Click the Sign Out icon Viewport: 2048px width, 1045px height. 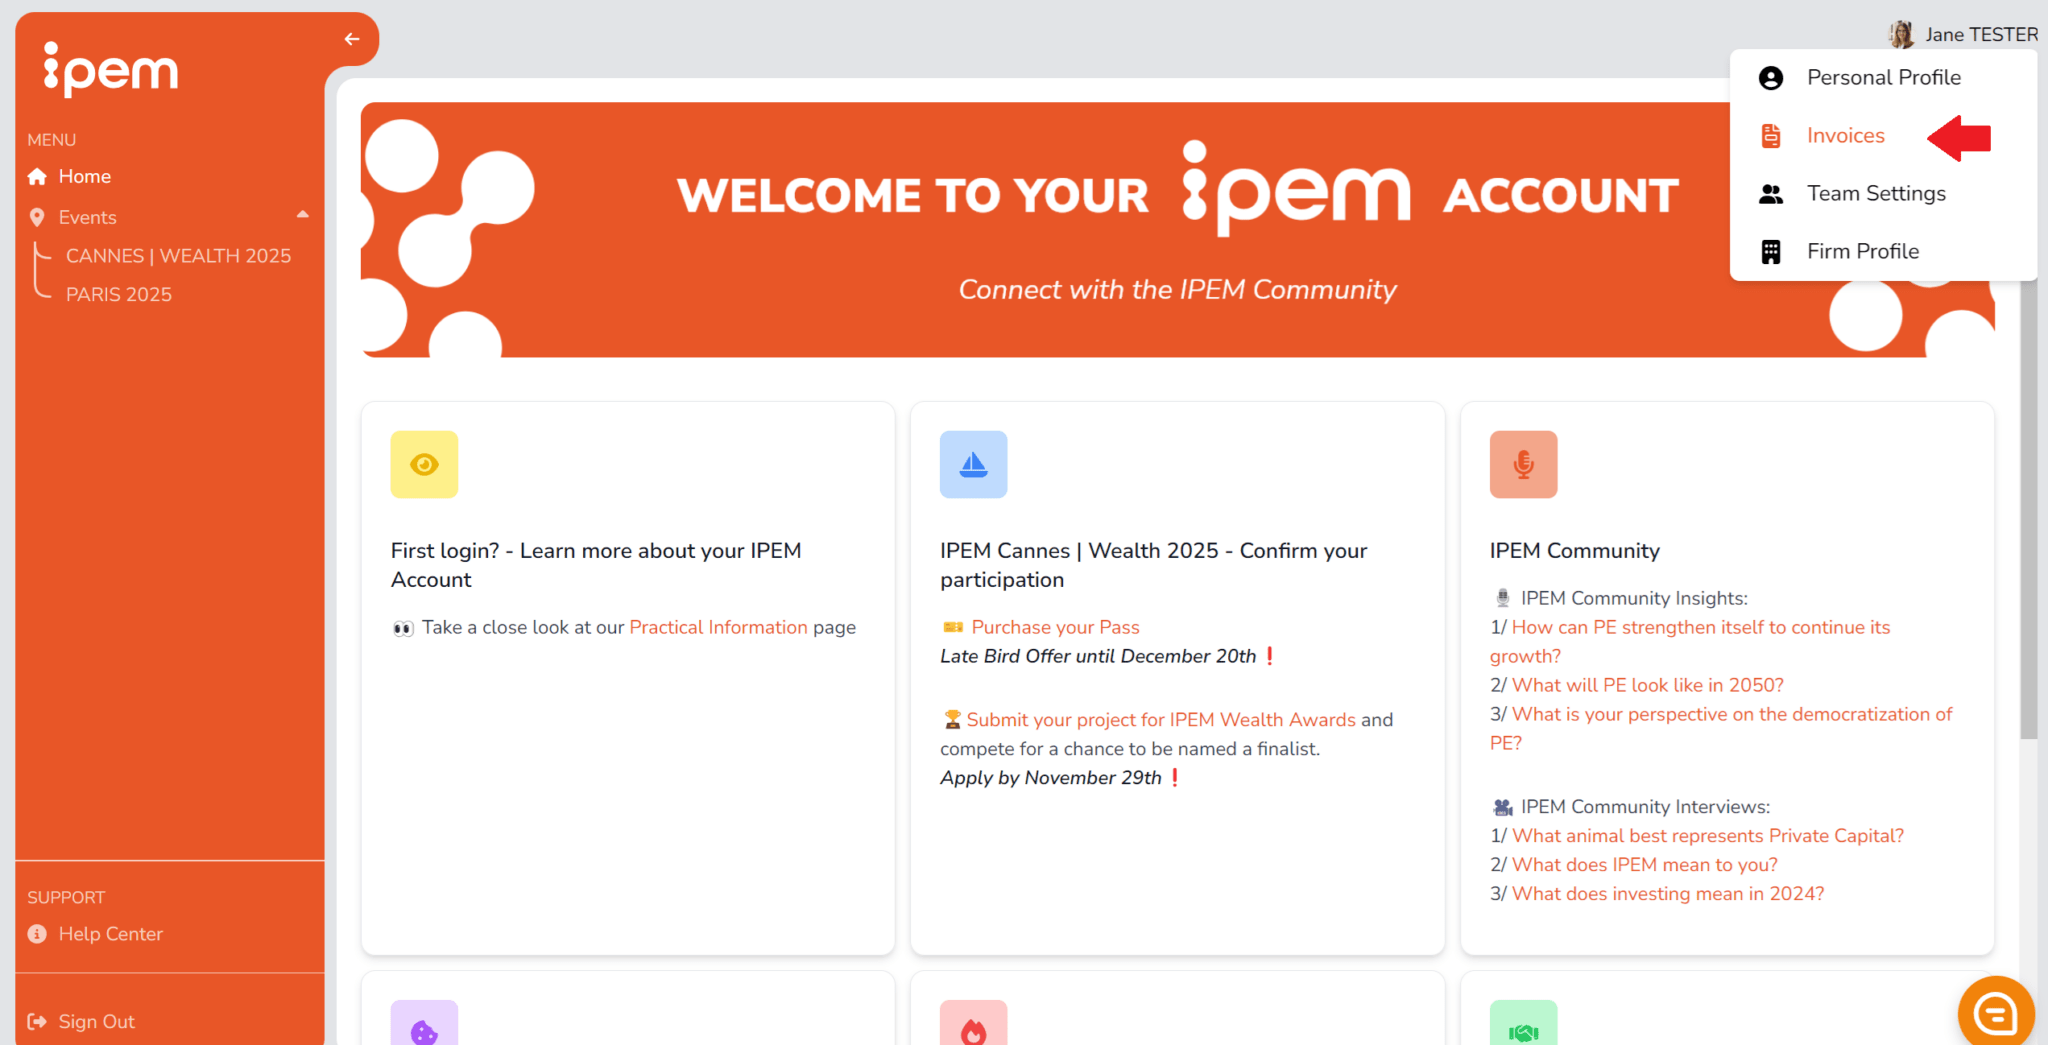38,1021
